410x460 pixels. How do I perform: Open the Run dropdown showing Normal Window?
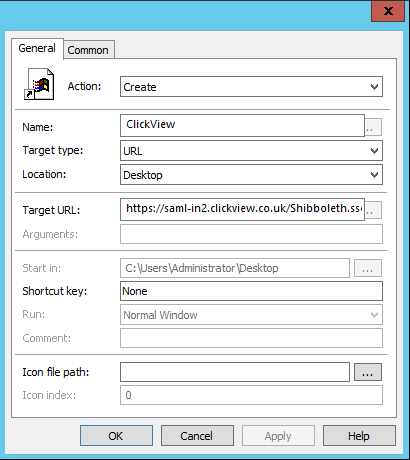pyautogui.click(x=251, y=315)
